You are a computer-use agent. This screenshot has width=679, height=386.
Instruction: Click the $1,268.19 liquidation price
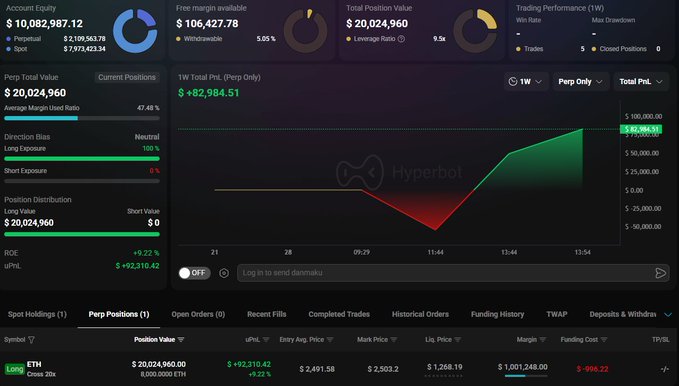(x=445, y=367)
